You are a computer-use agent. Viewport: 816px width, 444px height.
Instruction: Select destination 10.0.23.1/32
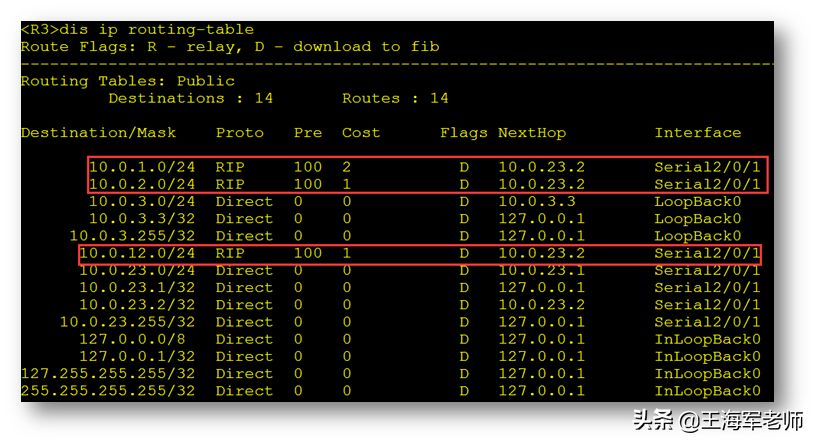click(137, 287)
